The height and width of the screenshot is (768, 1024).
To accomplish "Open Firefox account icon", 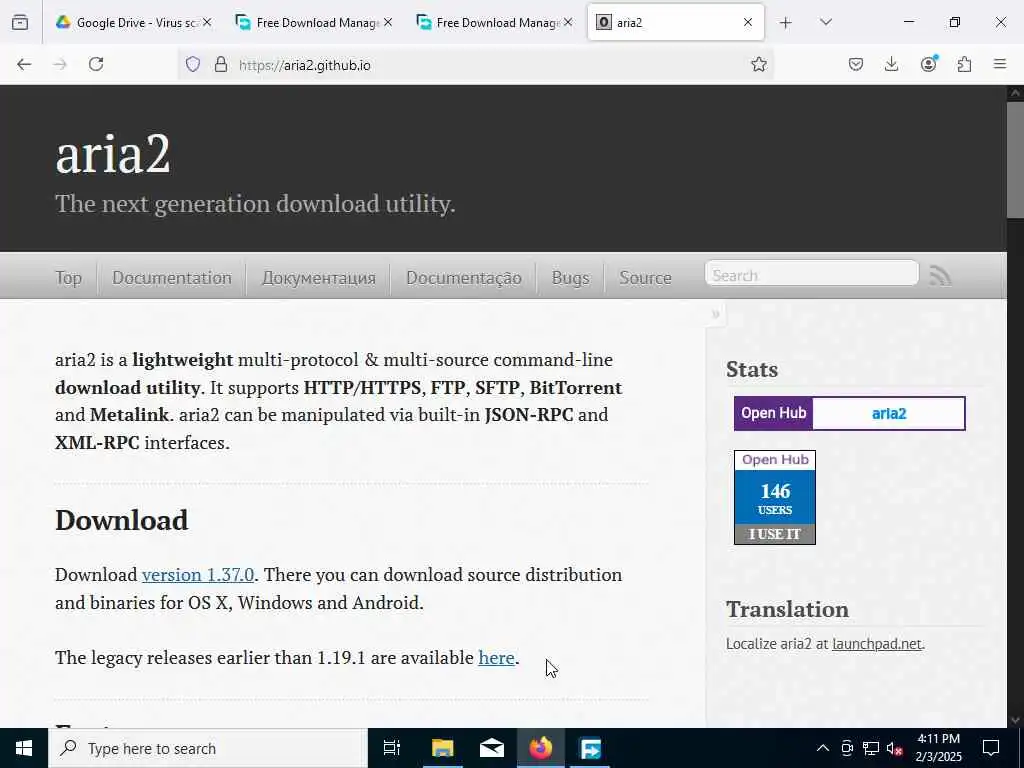I will (928, 64).
